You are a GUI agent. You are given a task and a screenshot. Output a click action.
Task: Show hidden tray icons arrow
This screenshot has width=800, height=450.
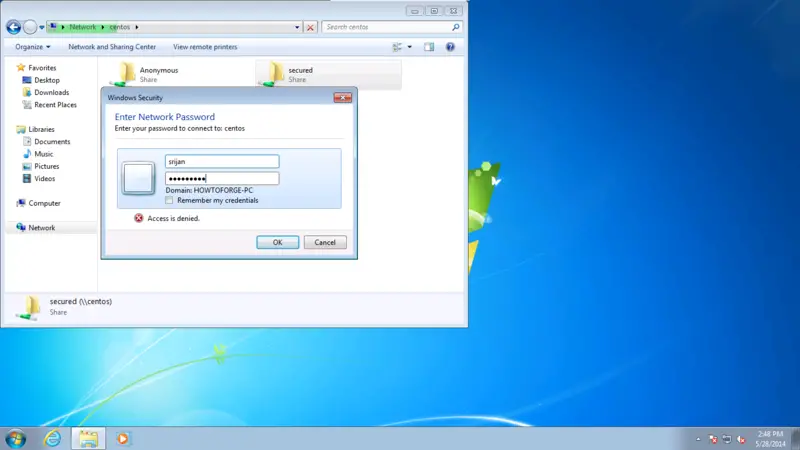click(x=698, y=439)
